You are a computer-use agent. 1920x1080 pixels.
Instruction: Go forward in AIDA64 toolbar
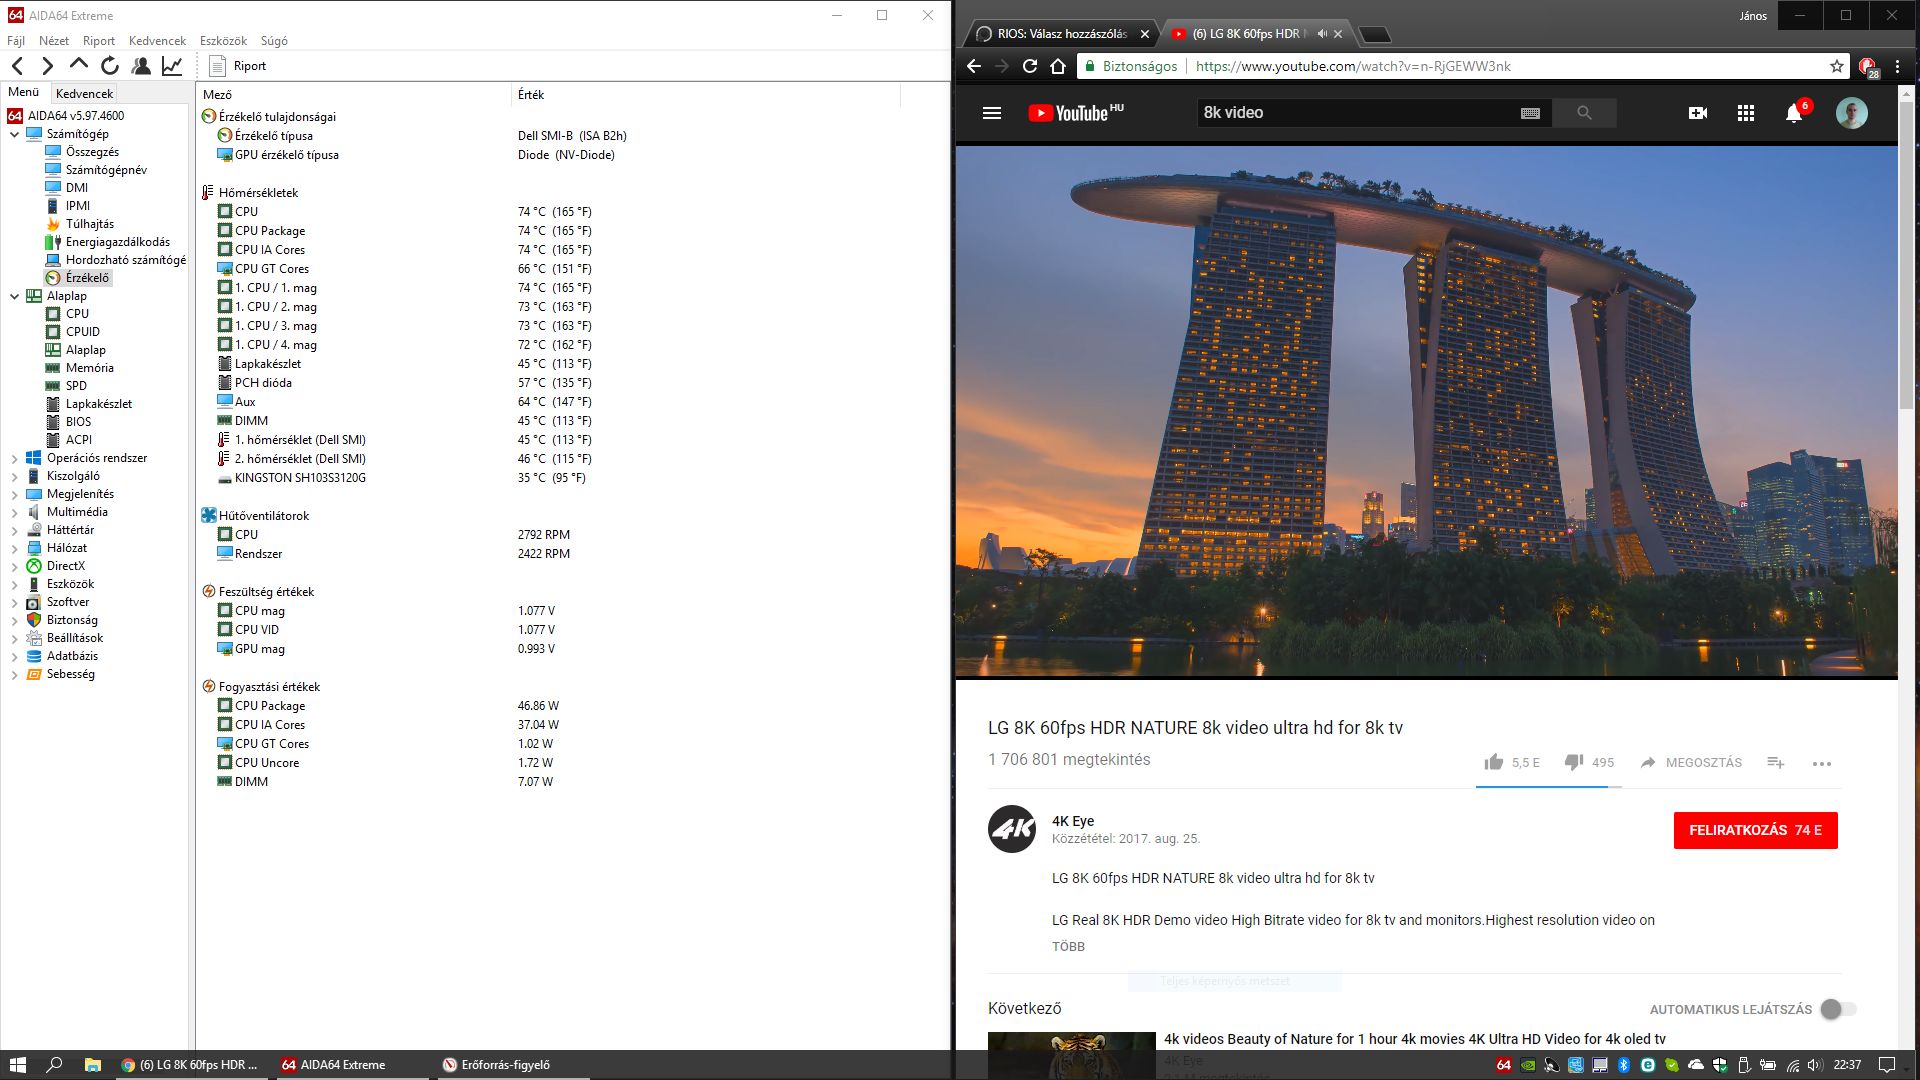[47, 66]
